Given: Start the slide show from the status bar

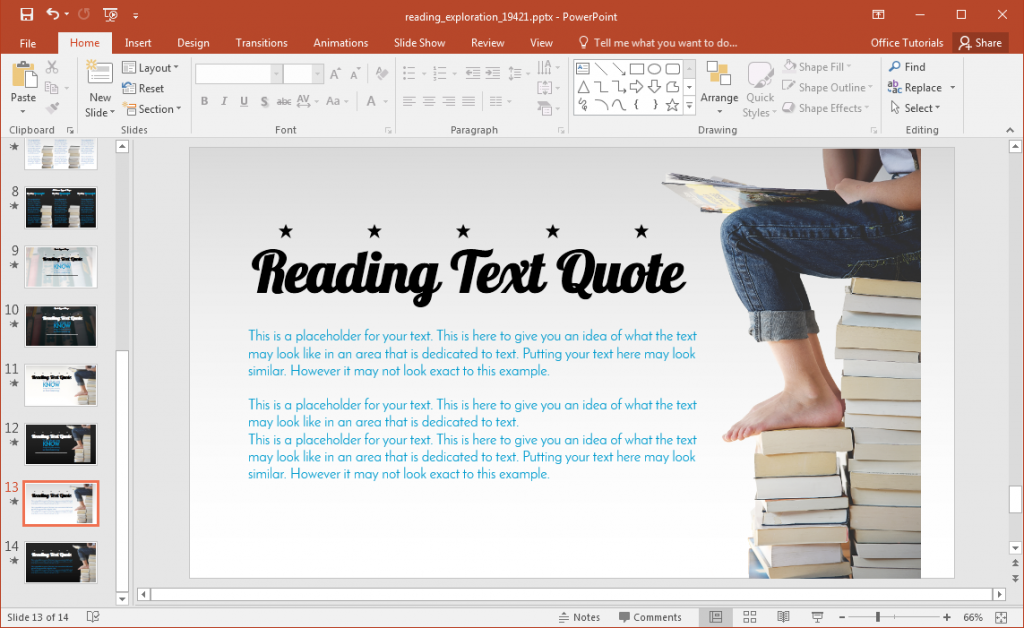Looking at the screenshot, I should [817, 616].
